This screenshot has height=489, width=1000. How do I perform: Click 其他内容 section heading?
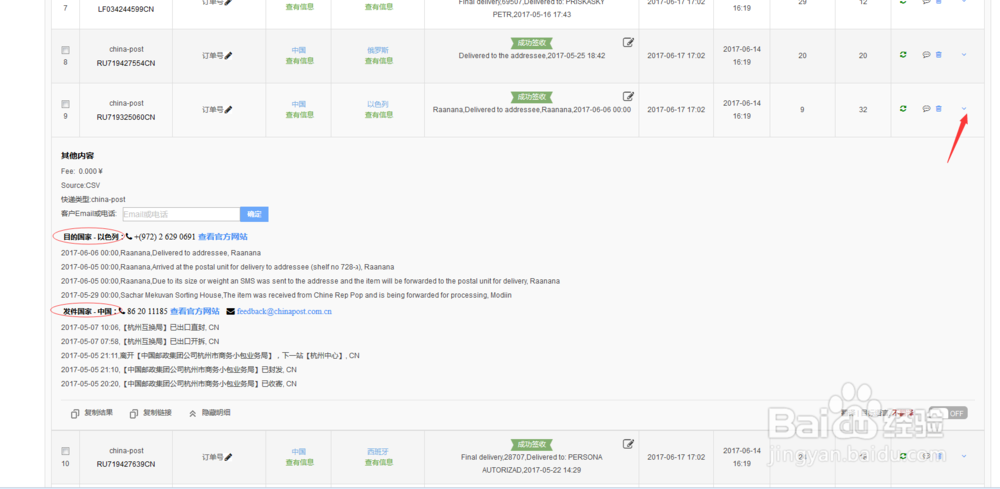78,156
